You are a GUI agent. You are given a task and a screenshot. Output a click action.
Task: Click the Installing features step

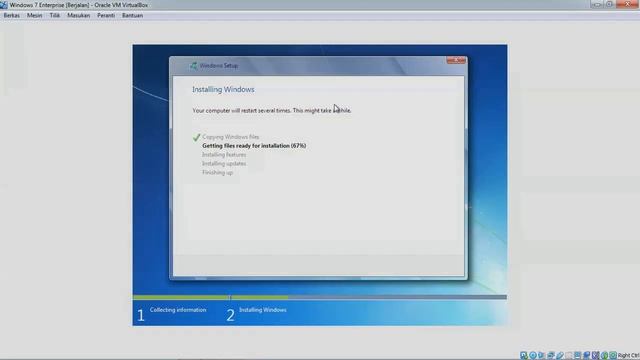coord(224,155)
